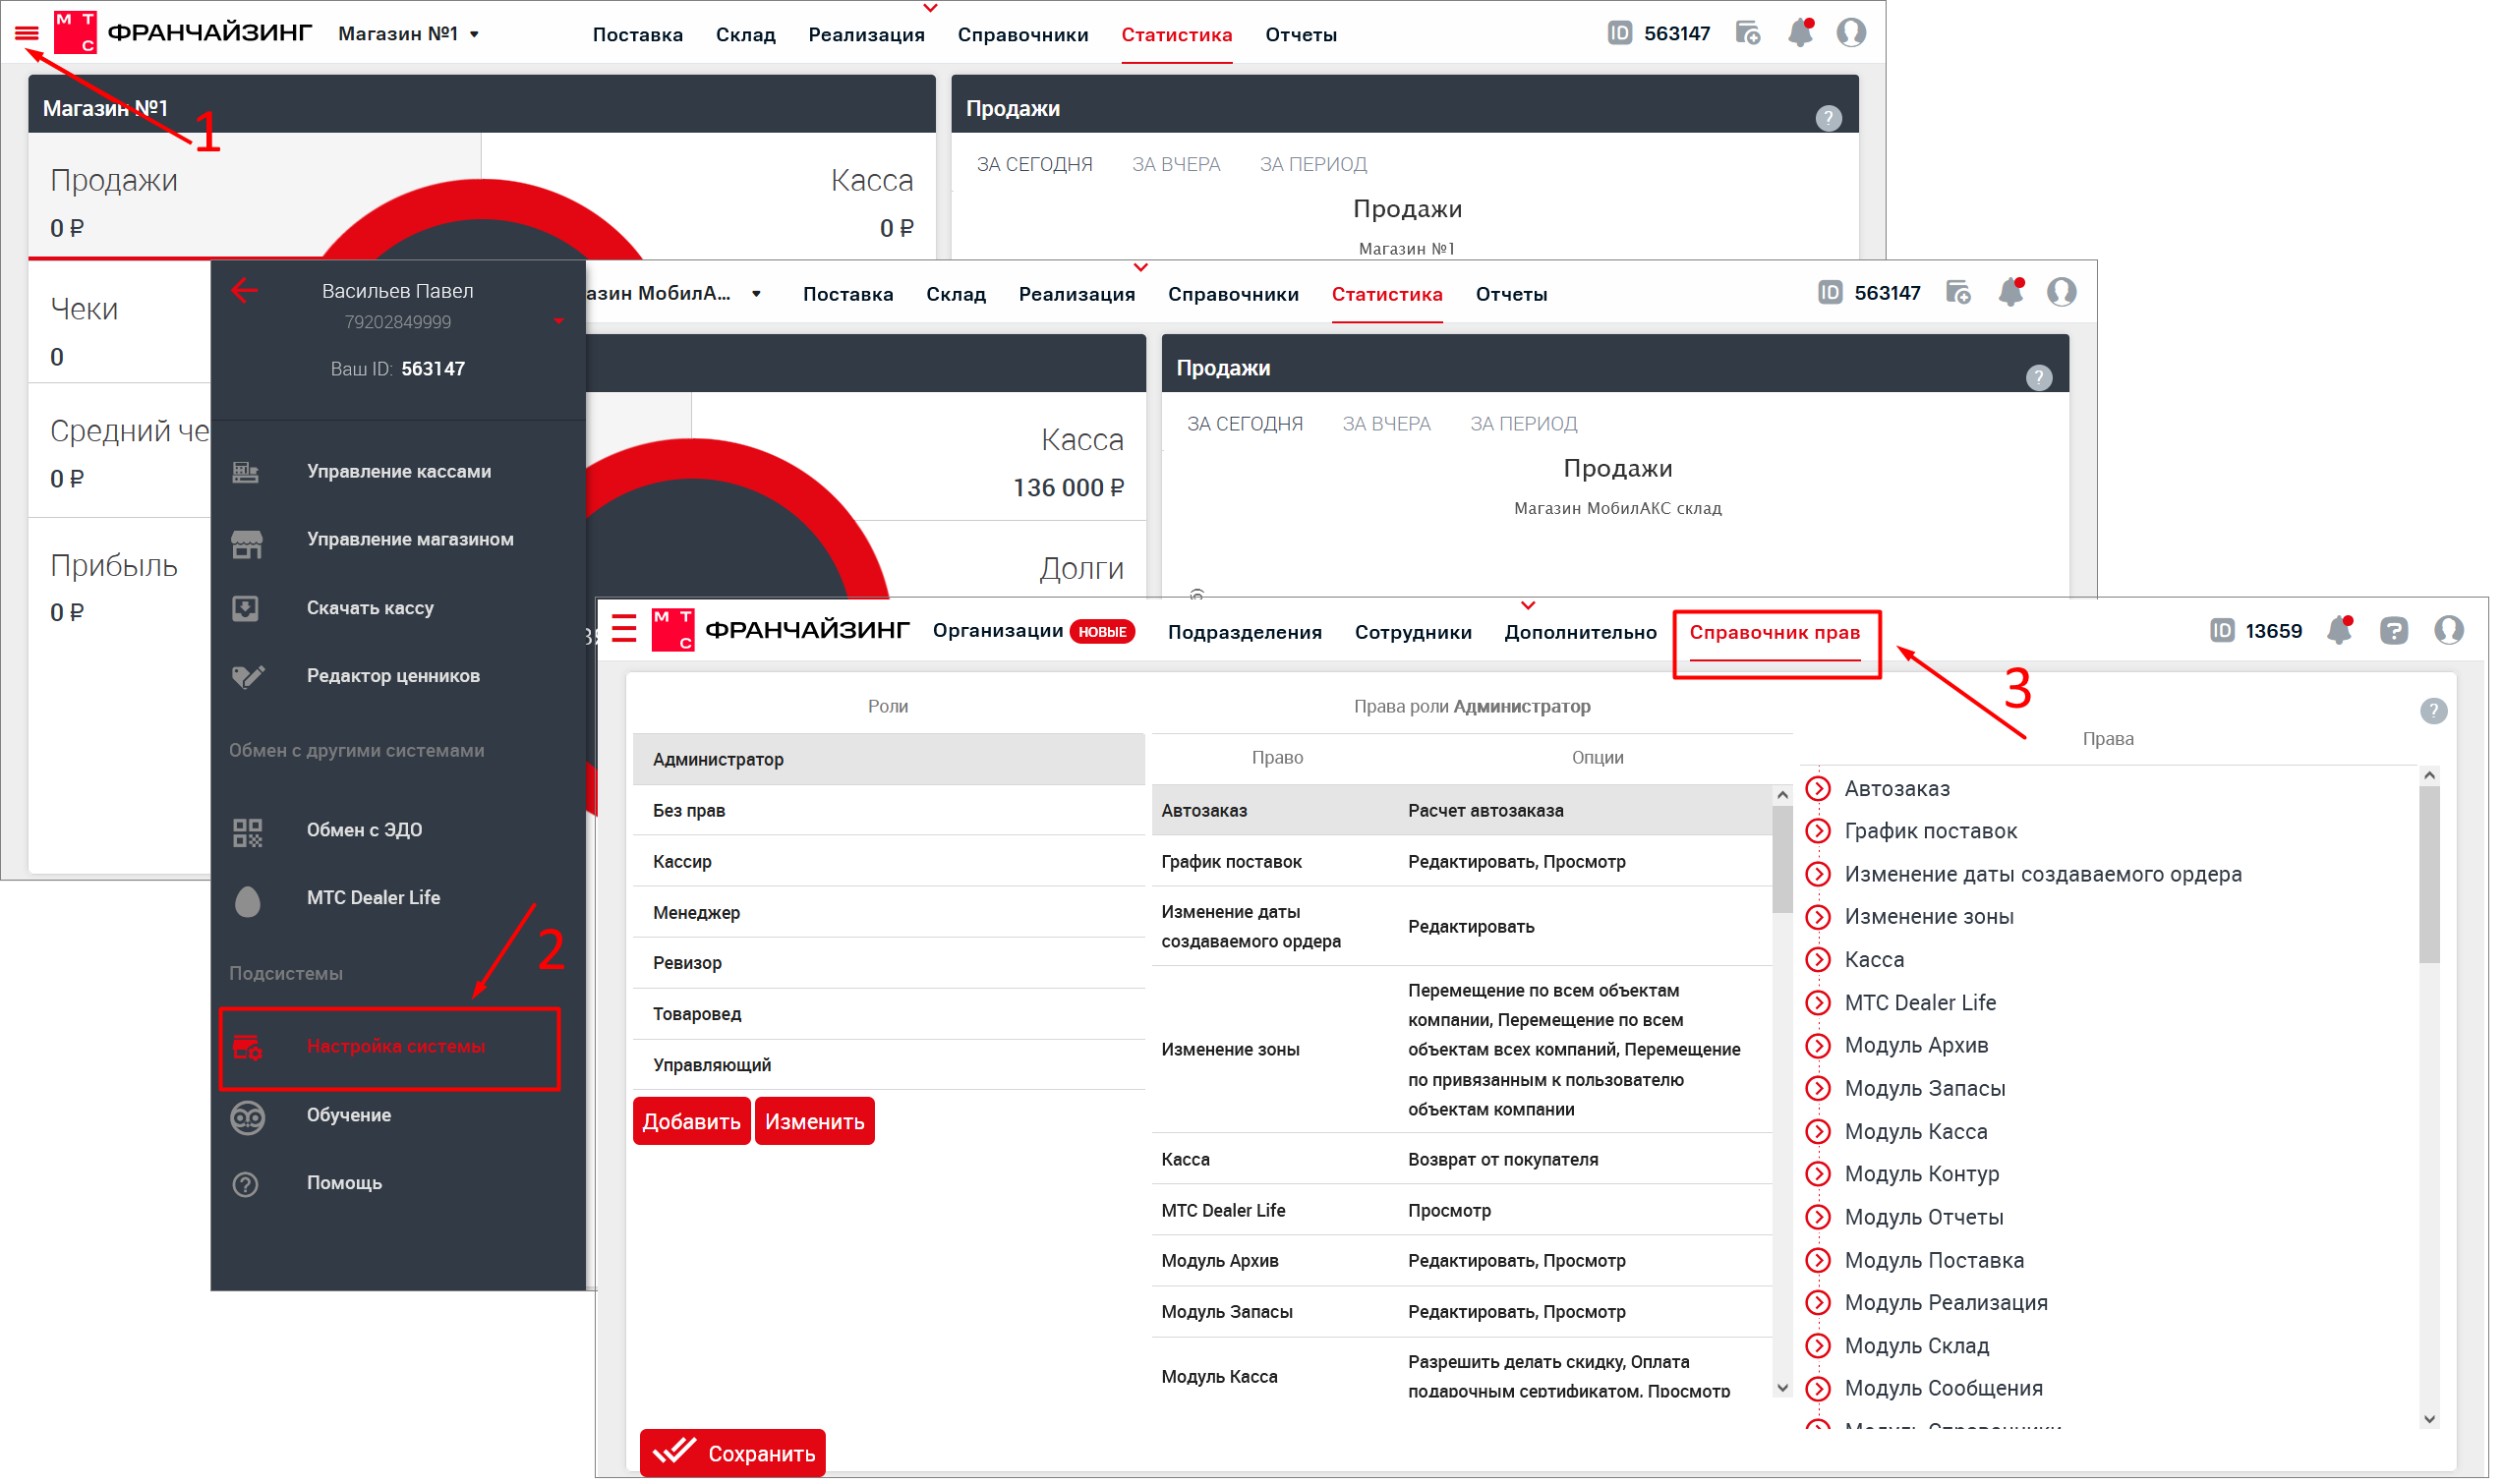This screenshot has height=1484, width=2503.
Task: Click the MTS logo in Магазин №1 window
Action: pyautogui.click(x=75, y=32)
